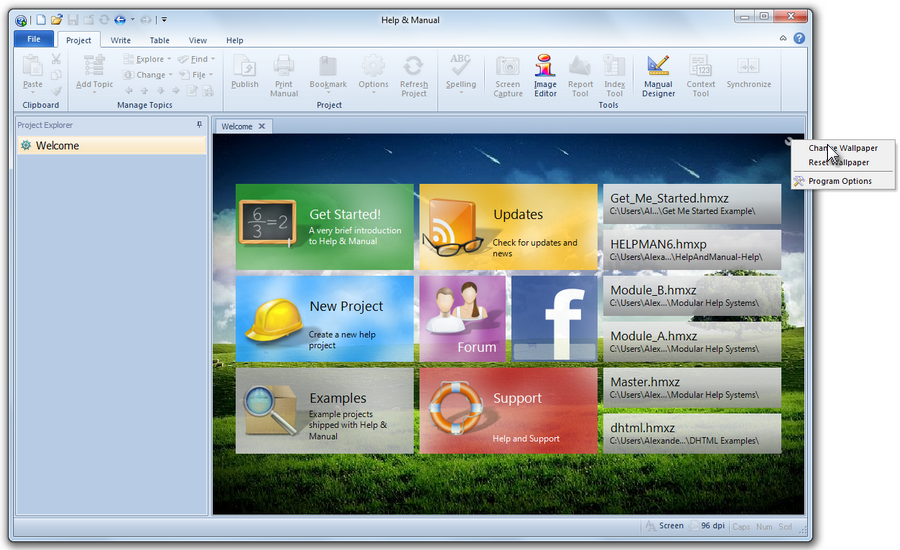Click the Screen indicator in status bar
Screen dimensions: 900x550
[664, 526]
